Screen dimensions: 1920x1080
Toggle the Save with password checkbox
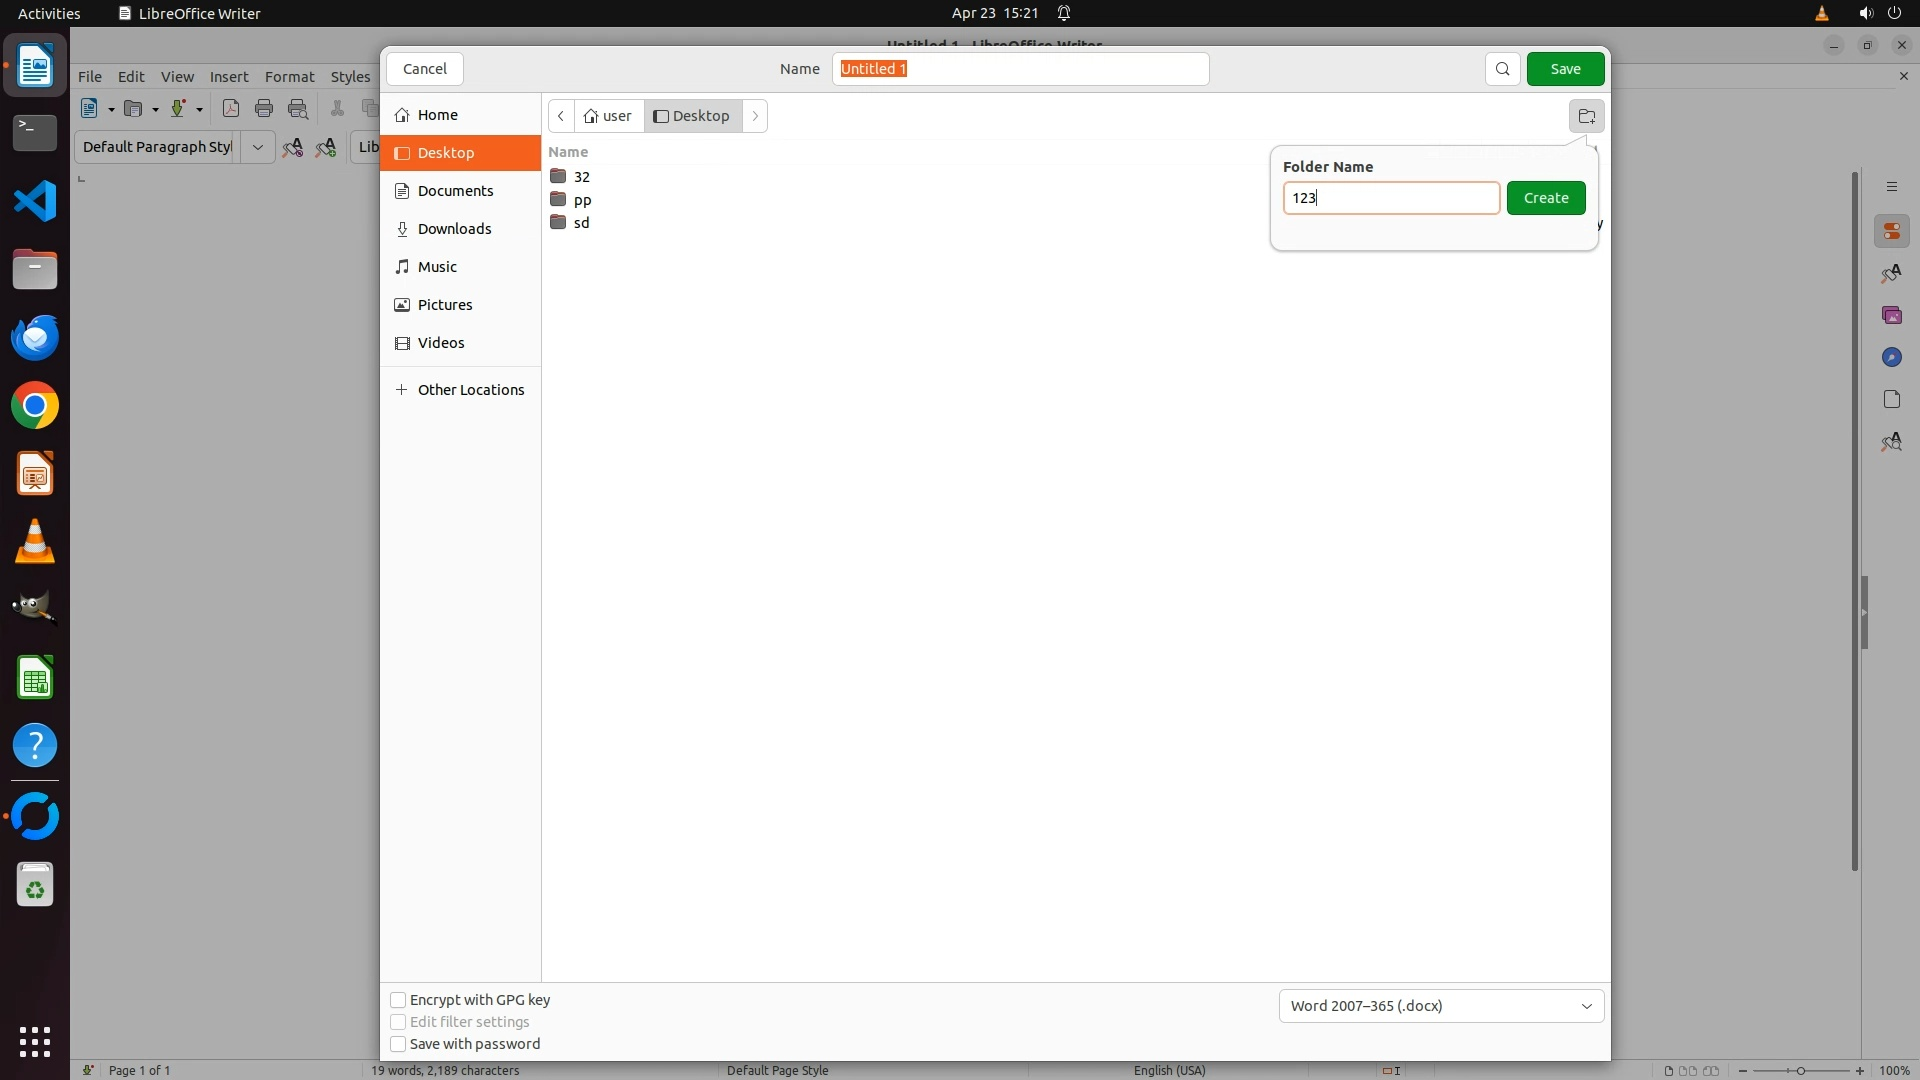(x=398, y=1044)
